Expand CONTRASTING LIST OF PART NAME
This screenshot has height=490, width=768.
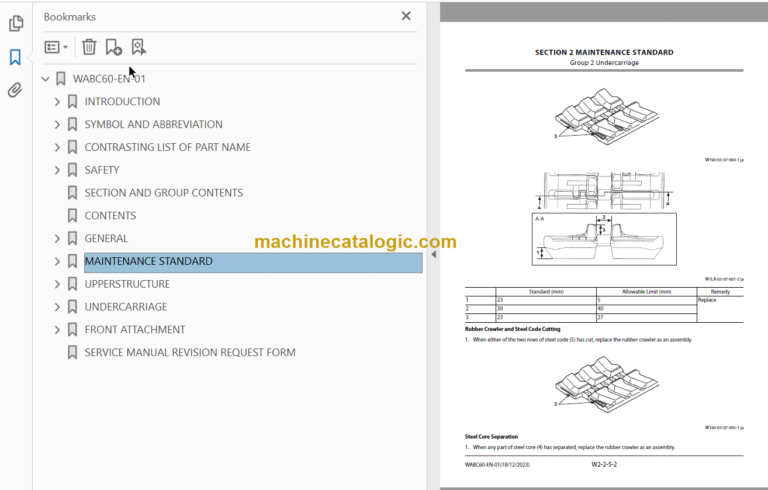[x=57, y=147]
